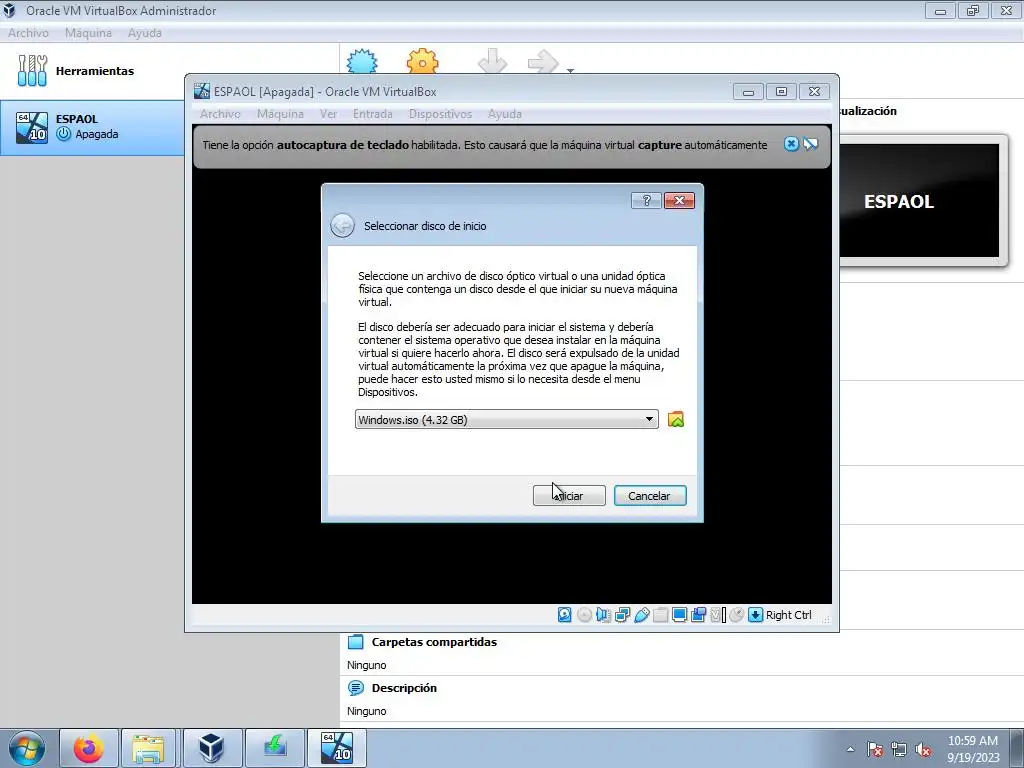Click the Right Ctrl host key label
Screen dimensions: 1024x768
coord(788,615)
